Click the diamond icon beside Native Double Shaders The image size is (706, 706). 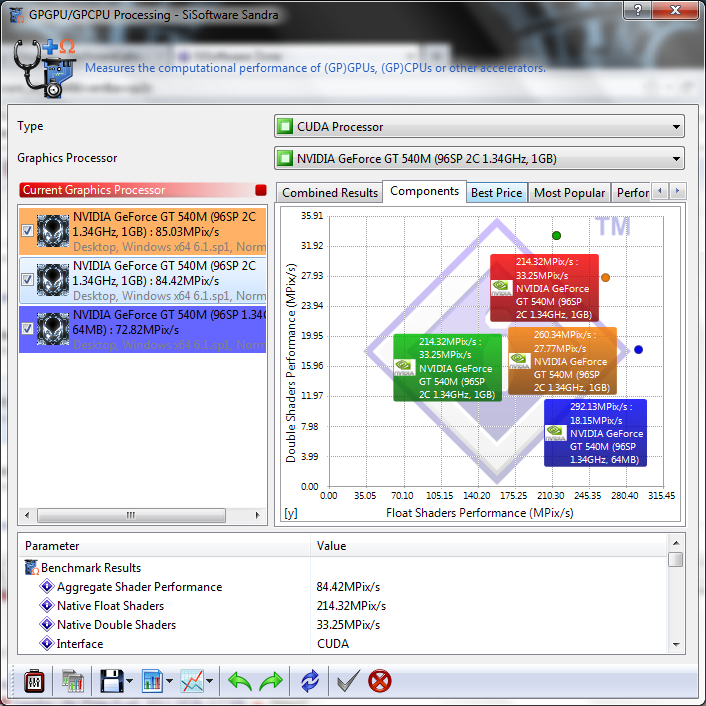[x=47, y=625]
